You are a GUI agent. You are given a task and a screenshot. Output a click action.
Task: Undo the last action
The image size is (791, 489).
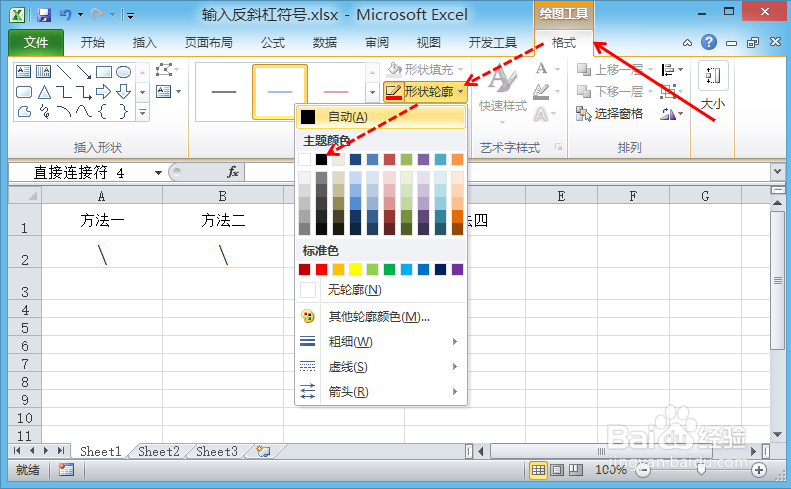tap(66, 15)
